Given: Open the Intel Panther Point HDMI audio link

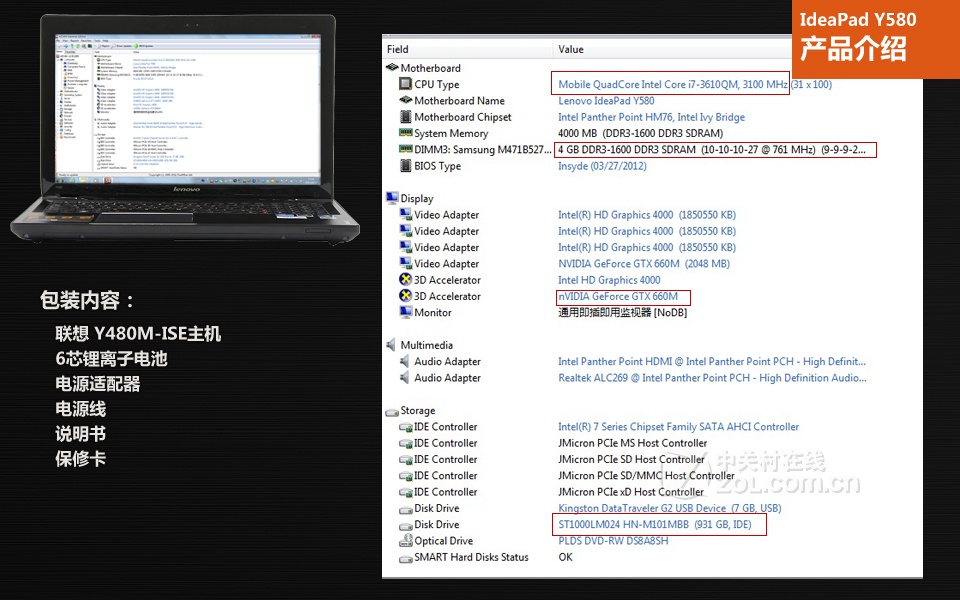Looking at the screenshot, I should click(712, 361).
